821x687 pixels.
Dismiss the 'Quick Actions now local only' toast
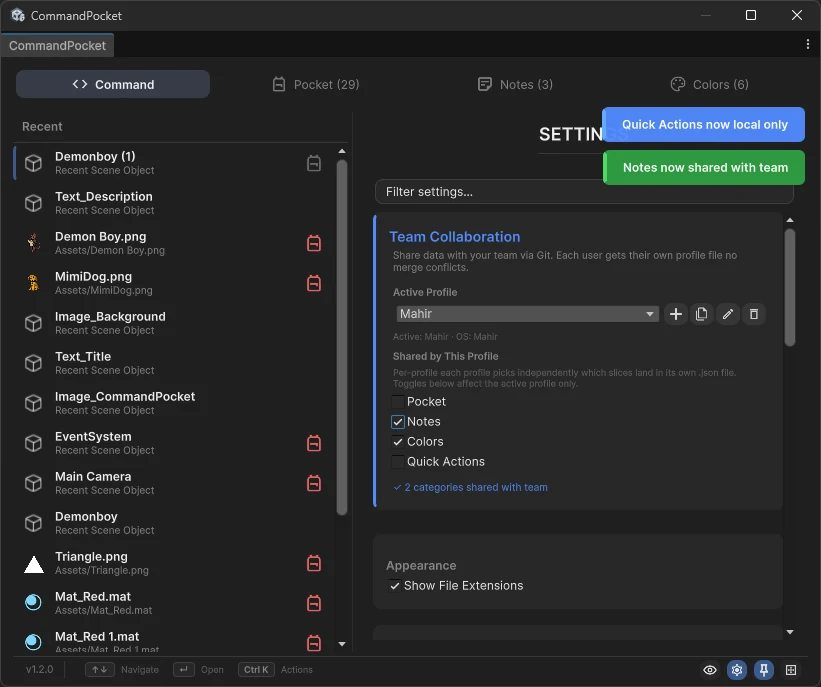(703, 125)
